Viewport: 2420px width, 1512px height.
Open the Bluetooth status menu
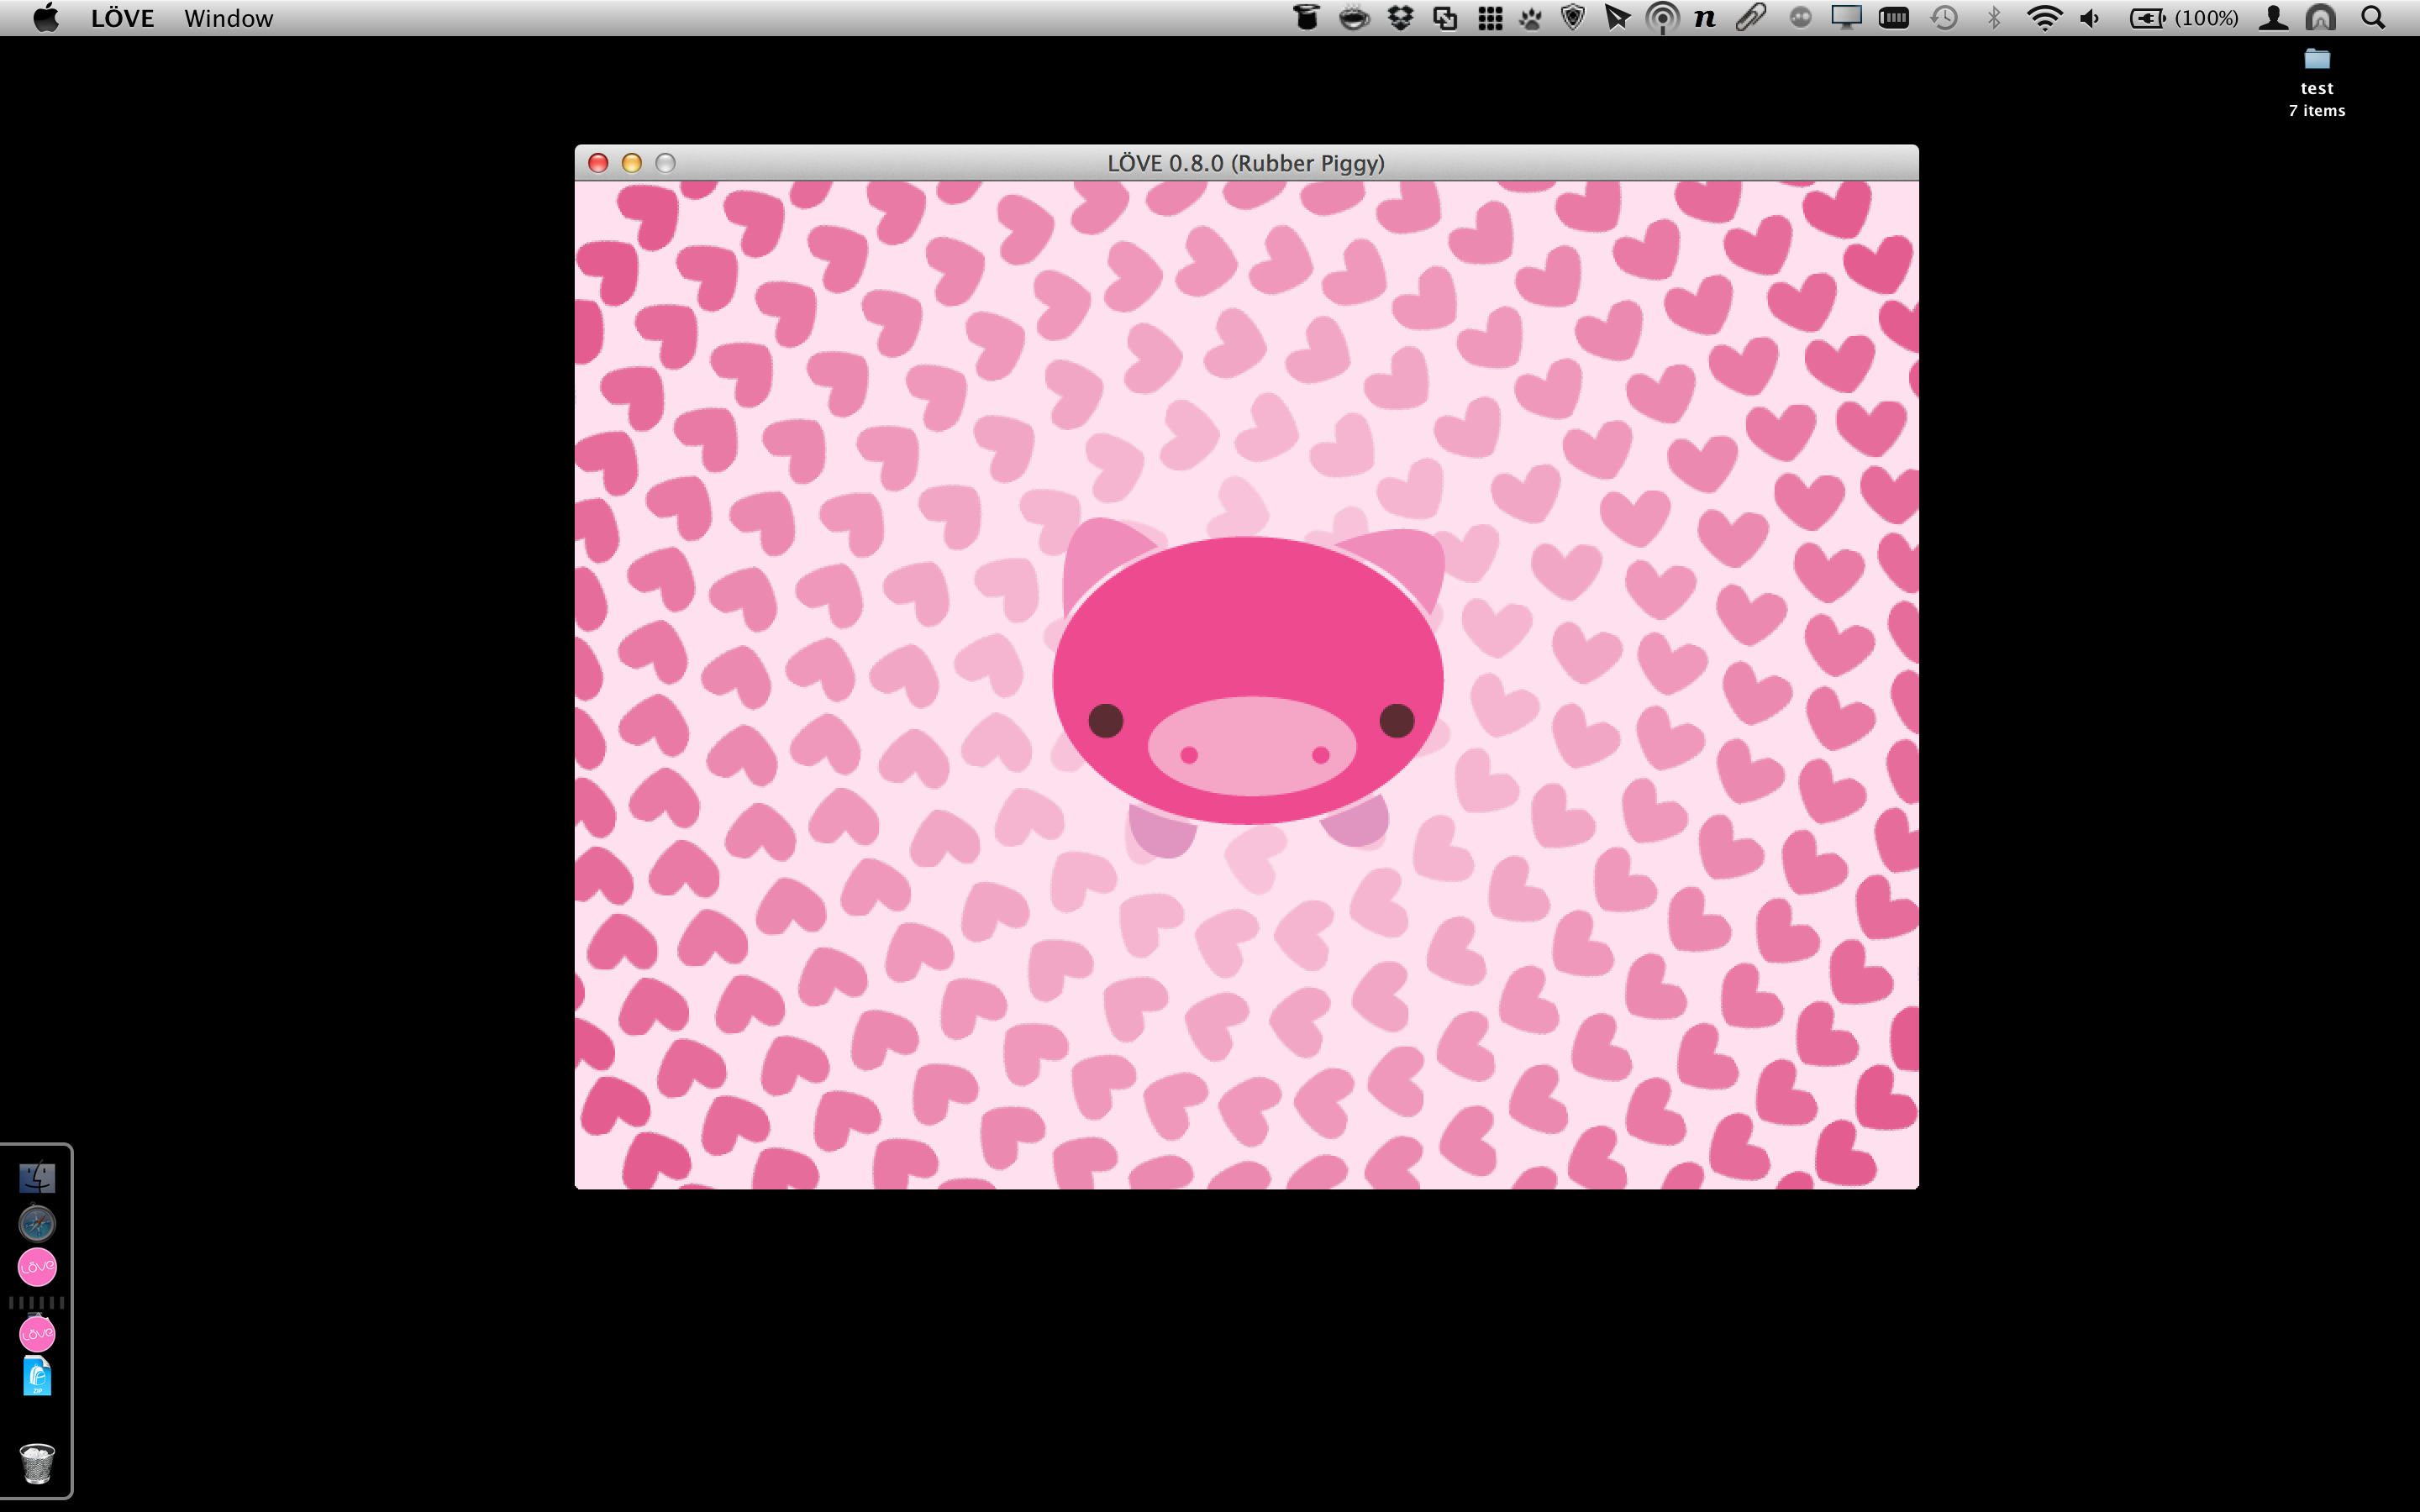tap(1994, 18)
